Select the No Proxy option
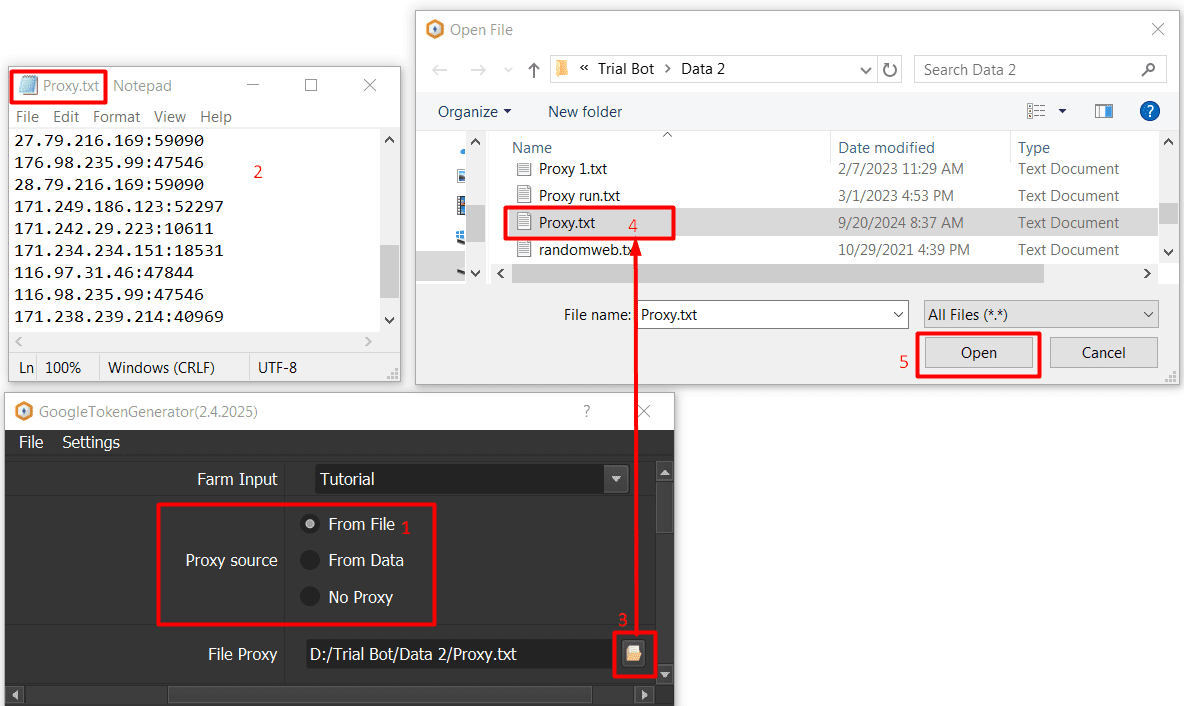 (x=310, y=596)
